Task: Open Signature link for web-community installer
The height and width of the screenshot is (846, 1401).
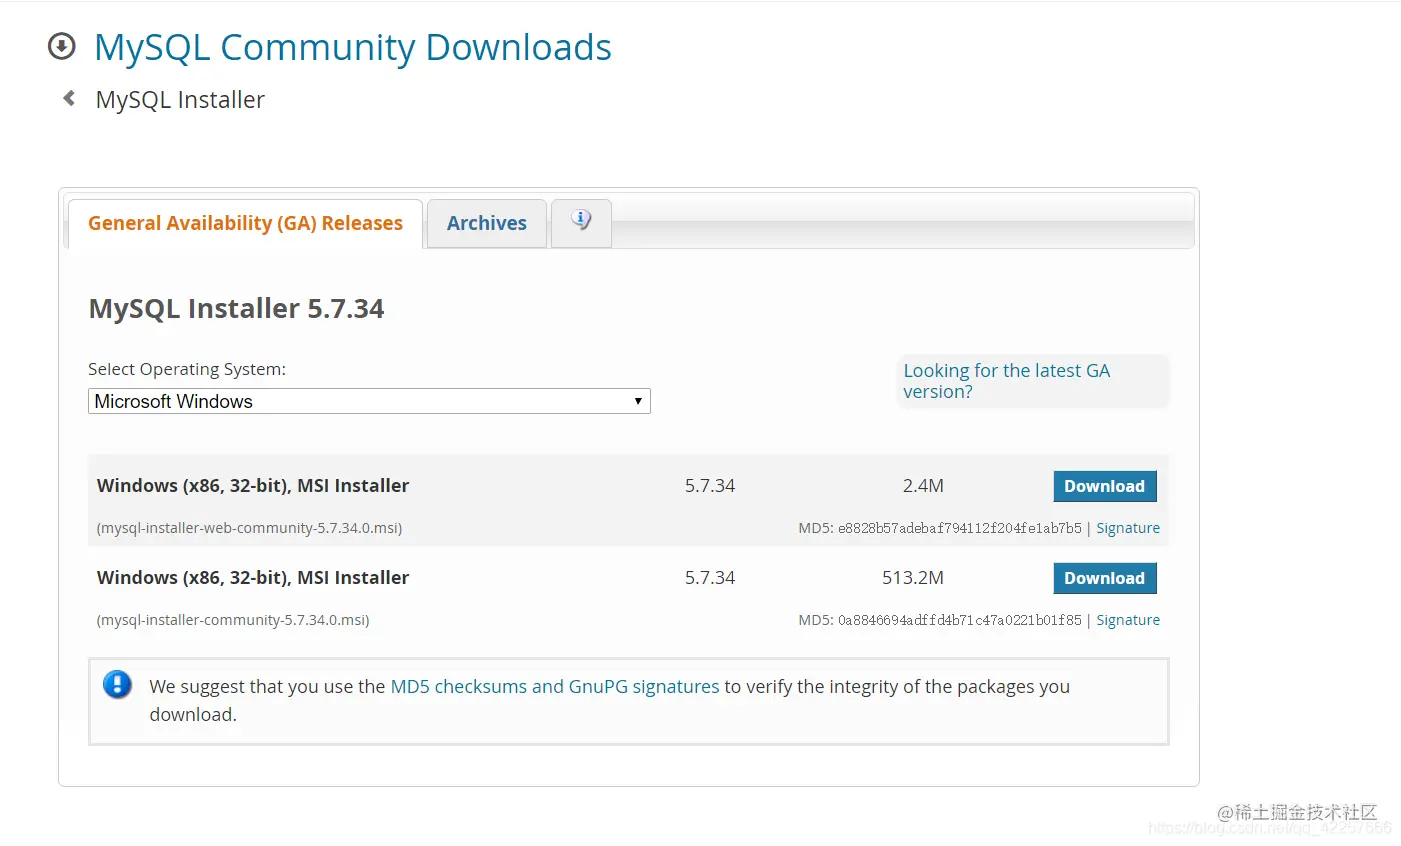Action: pos(1128,528)
